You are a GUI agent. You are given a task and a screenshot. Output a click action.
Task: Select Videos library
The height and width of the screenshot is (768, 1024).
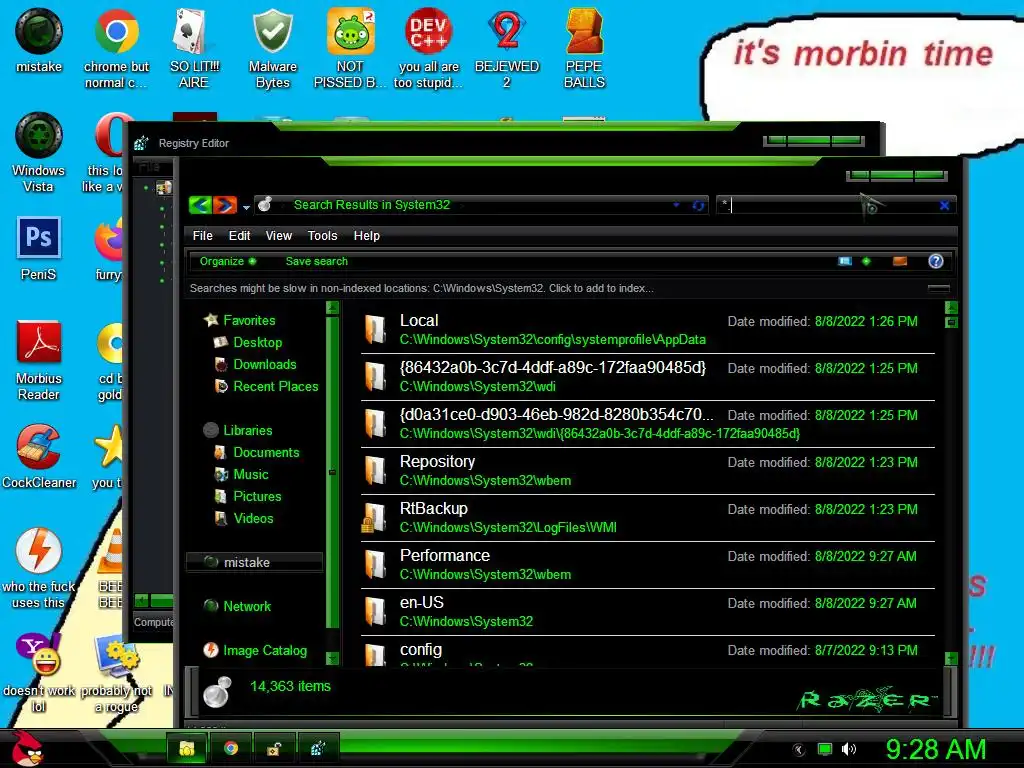244,519
